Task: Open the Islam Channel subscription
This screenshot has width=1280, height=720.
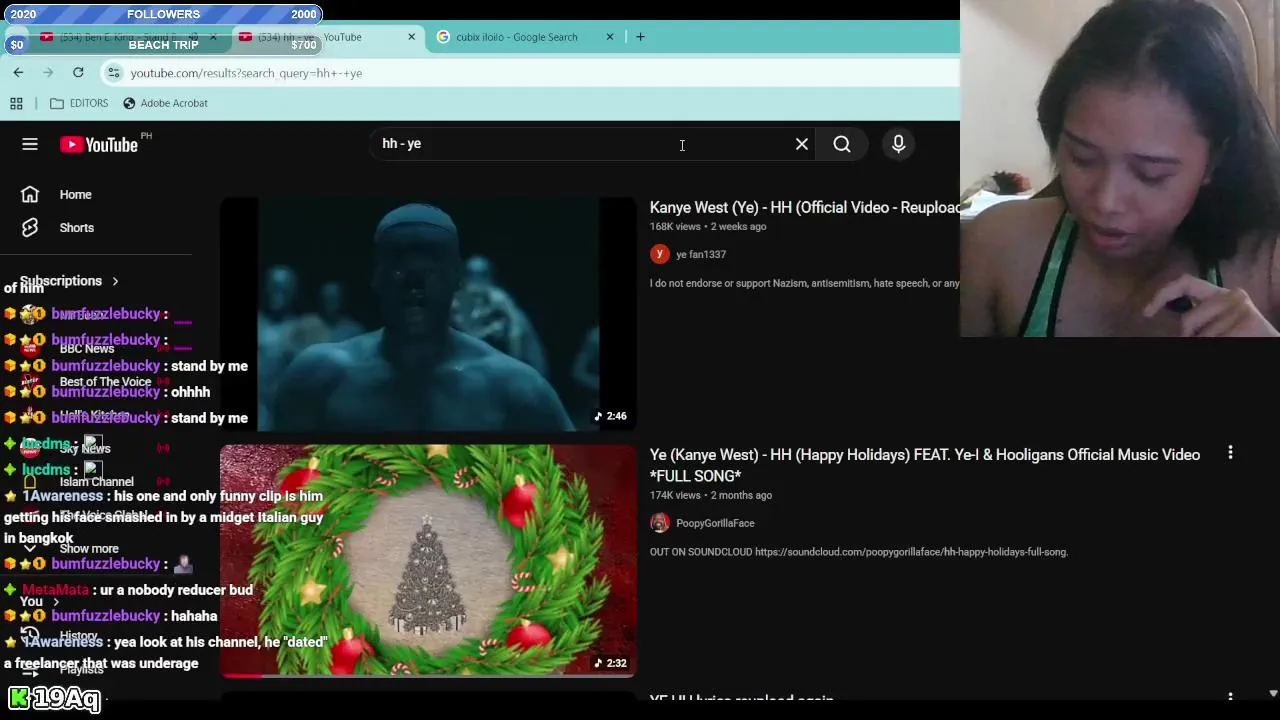Action: point(96,482)
